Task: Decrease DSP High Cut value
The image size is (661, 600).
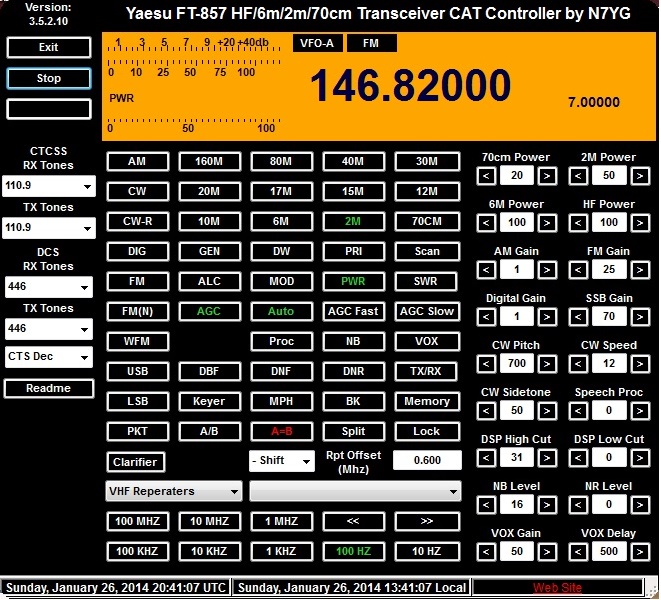Action: (x=486, y=457)
